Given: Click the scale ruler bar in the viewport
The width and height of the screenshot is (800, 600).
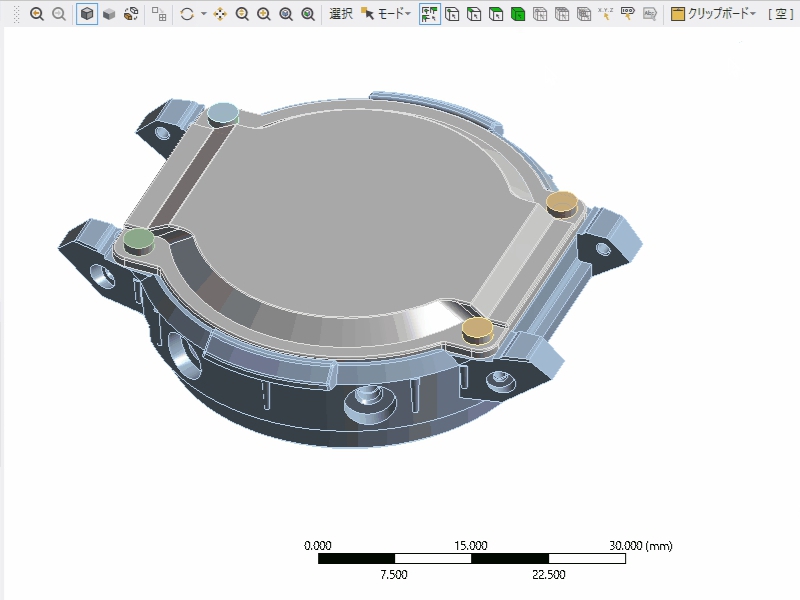Looking at the screenshot, I should [x=471, y=558].
